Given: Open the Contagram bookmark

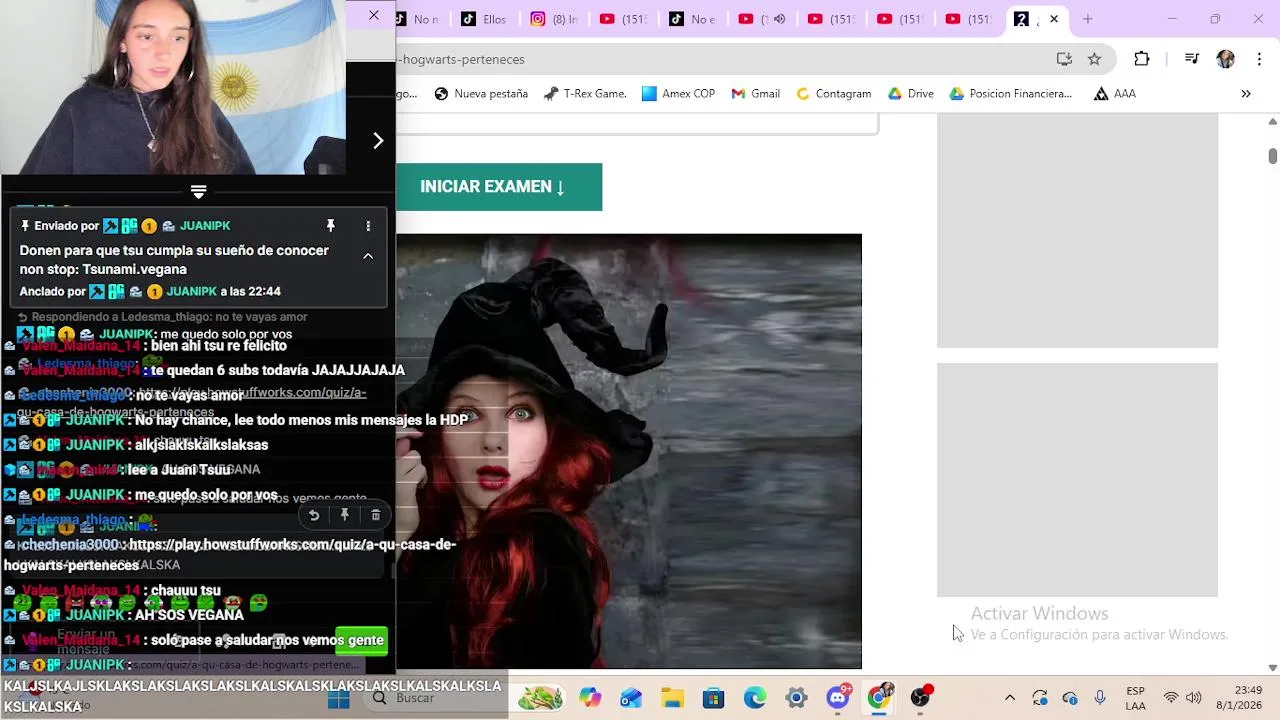Looking at the screenshot, I should point(833,94).
